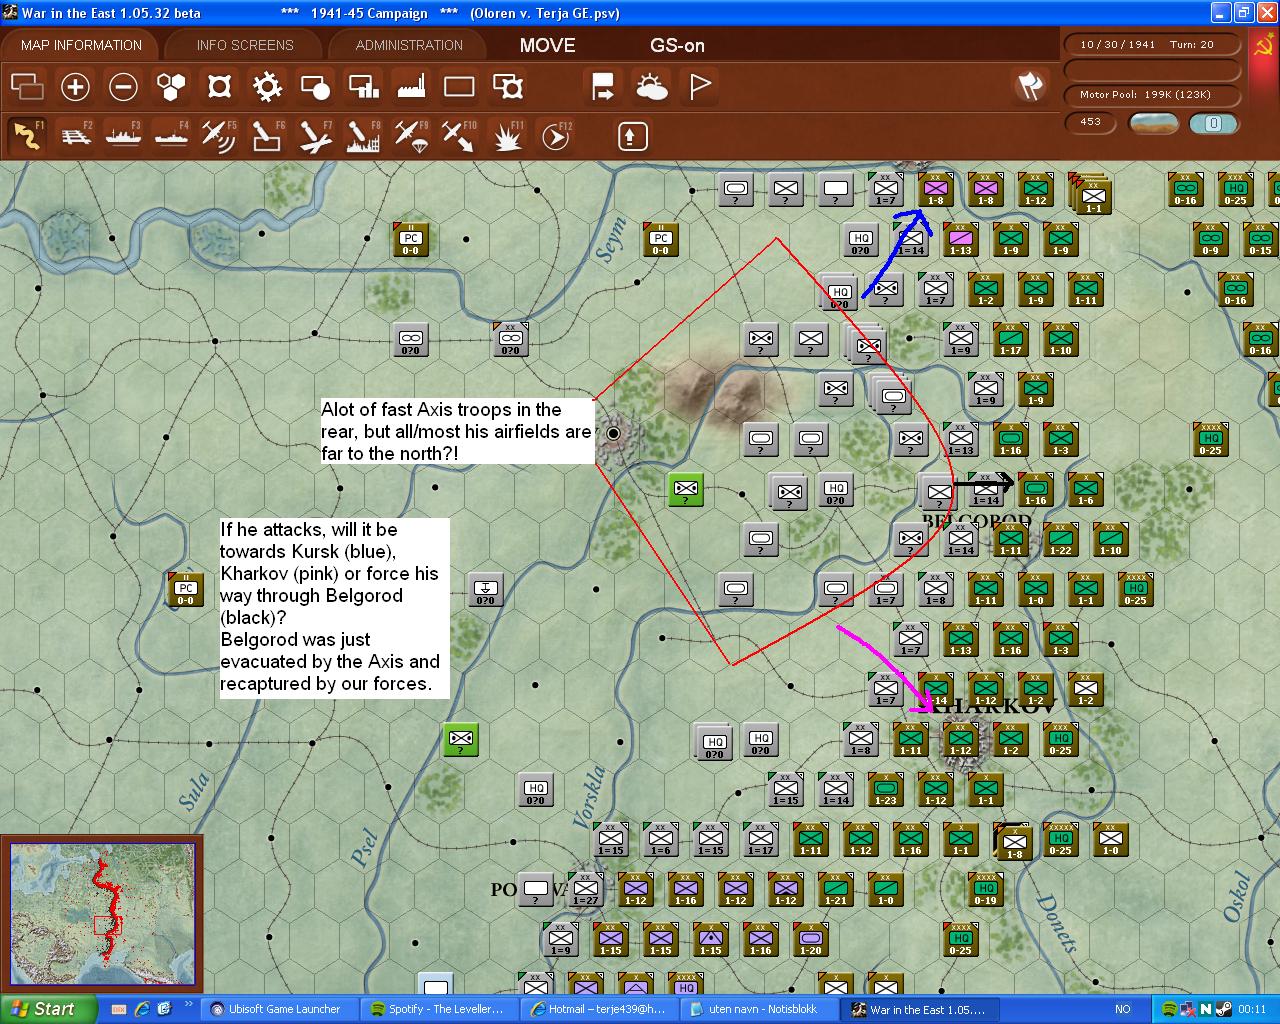Open the INFO SCREENS tab
Screen dimensions: 1280x1024
coord(245,45)
